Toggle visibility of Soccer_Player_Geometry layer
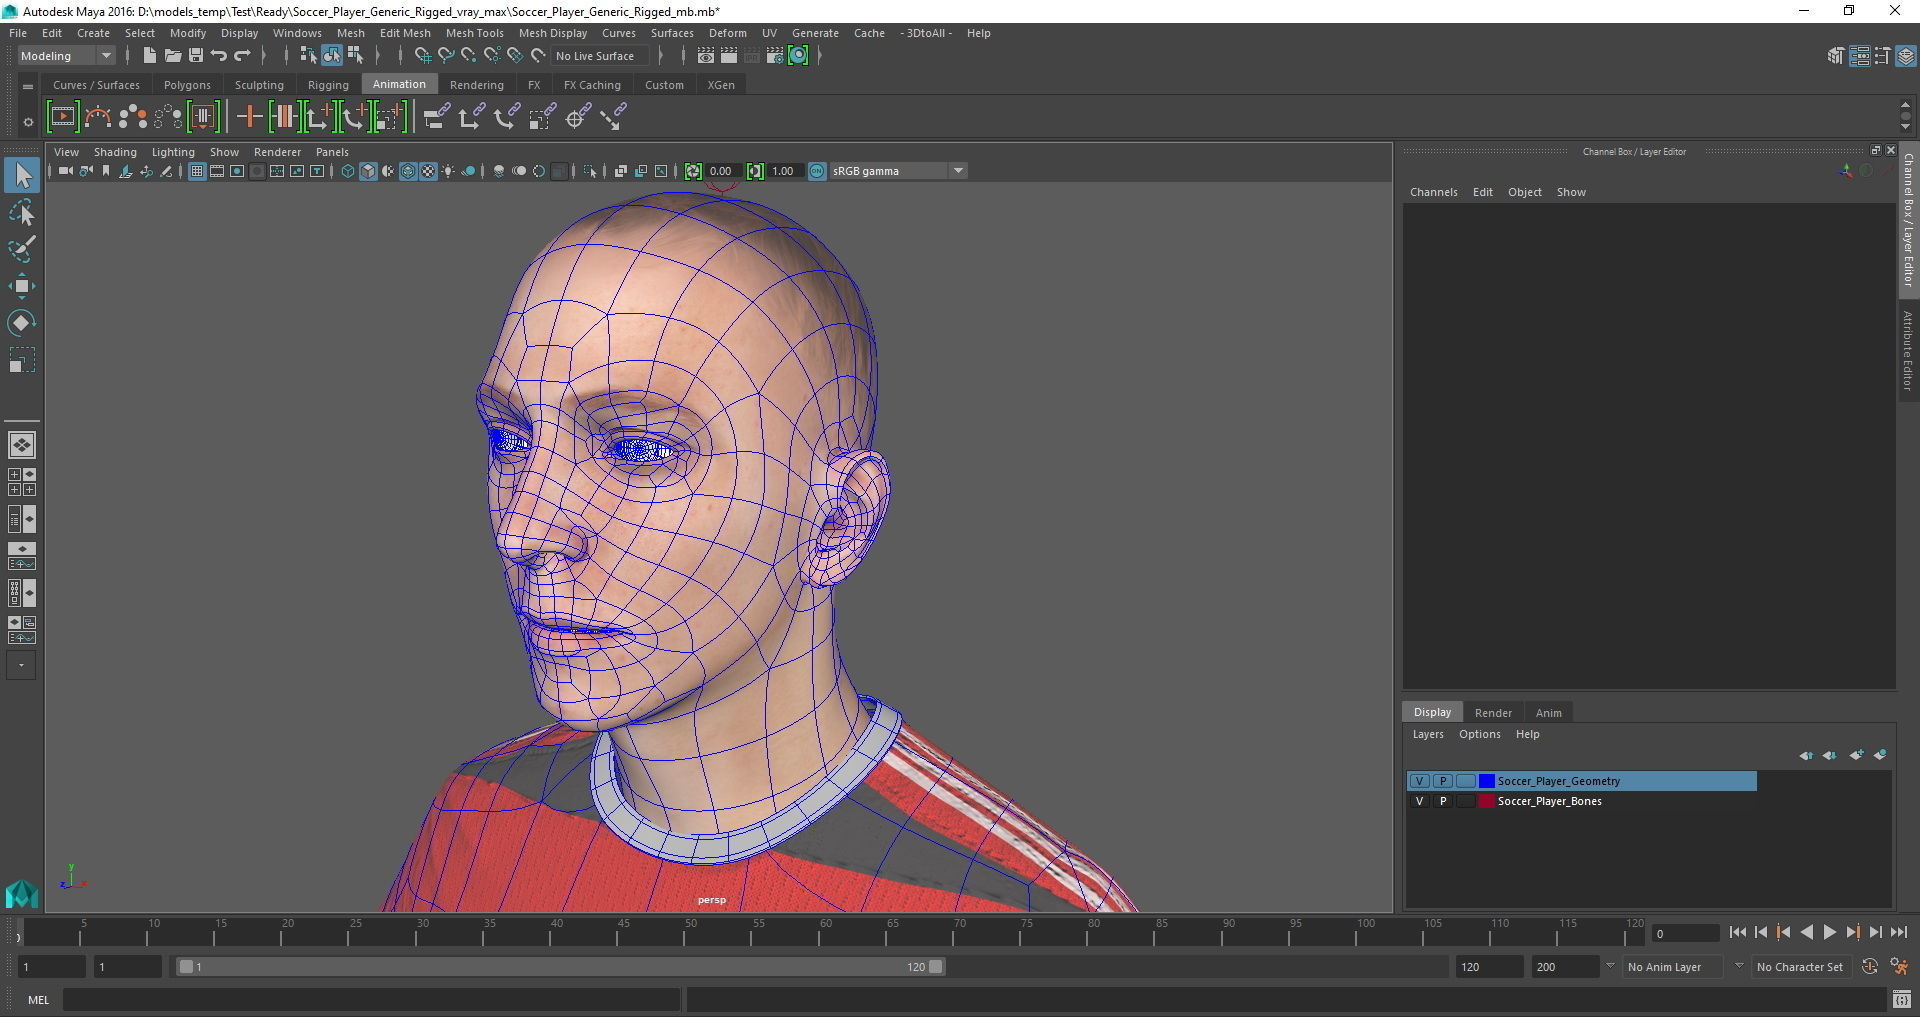The image size is (1920, 1017). pos(1419,781)
